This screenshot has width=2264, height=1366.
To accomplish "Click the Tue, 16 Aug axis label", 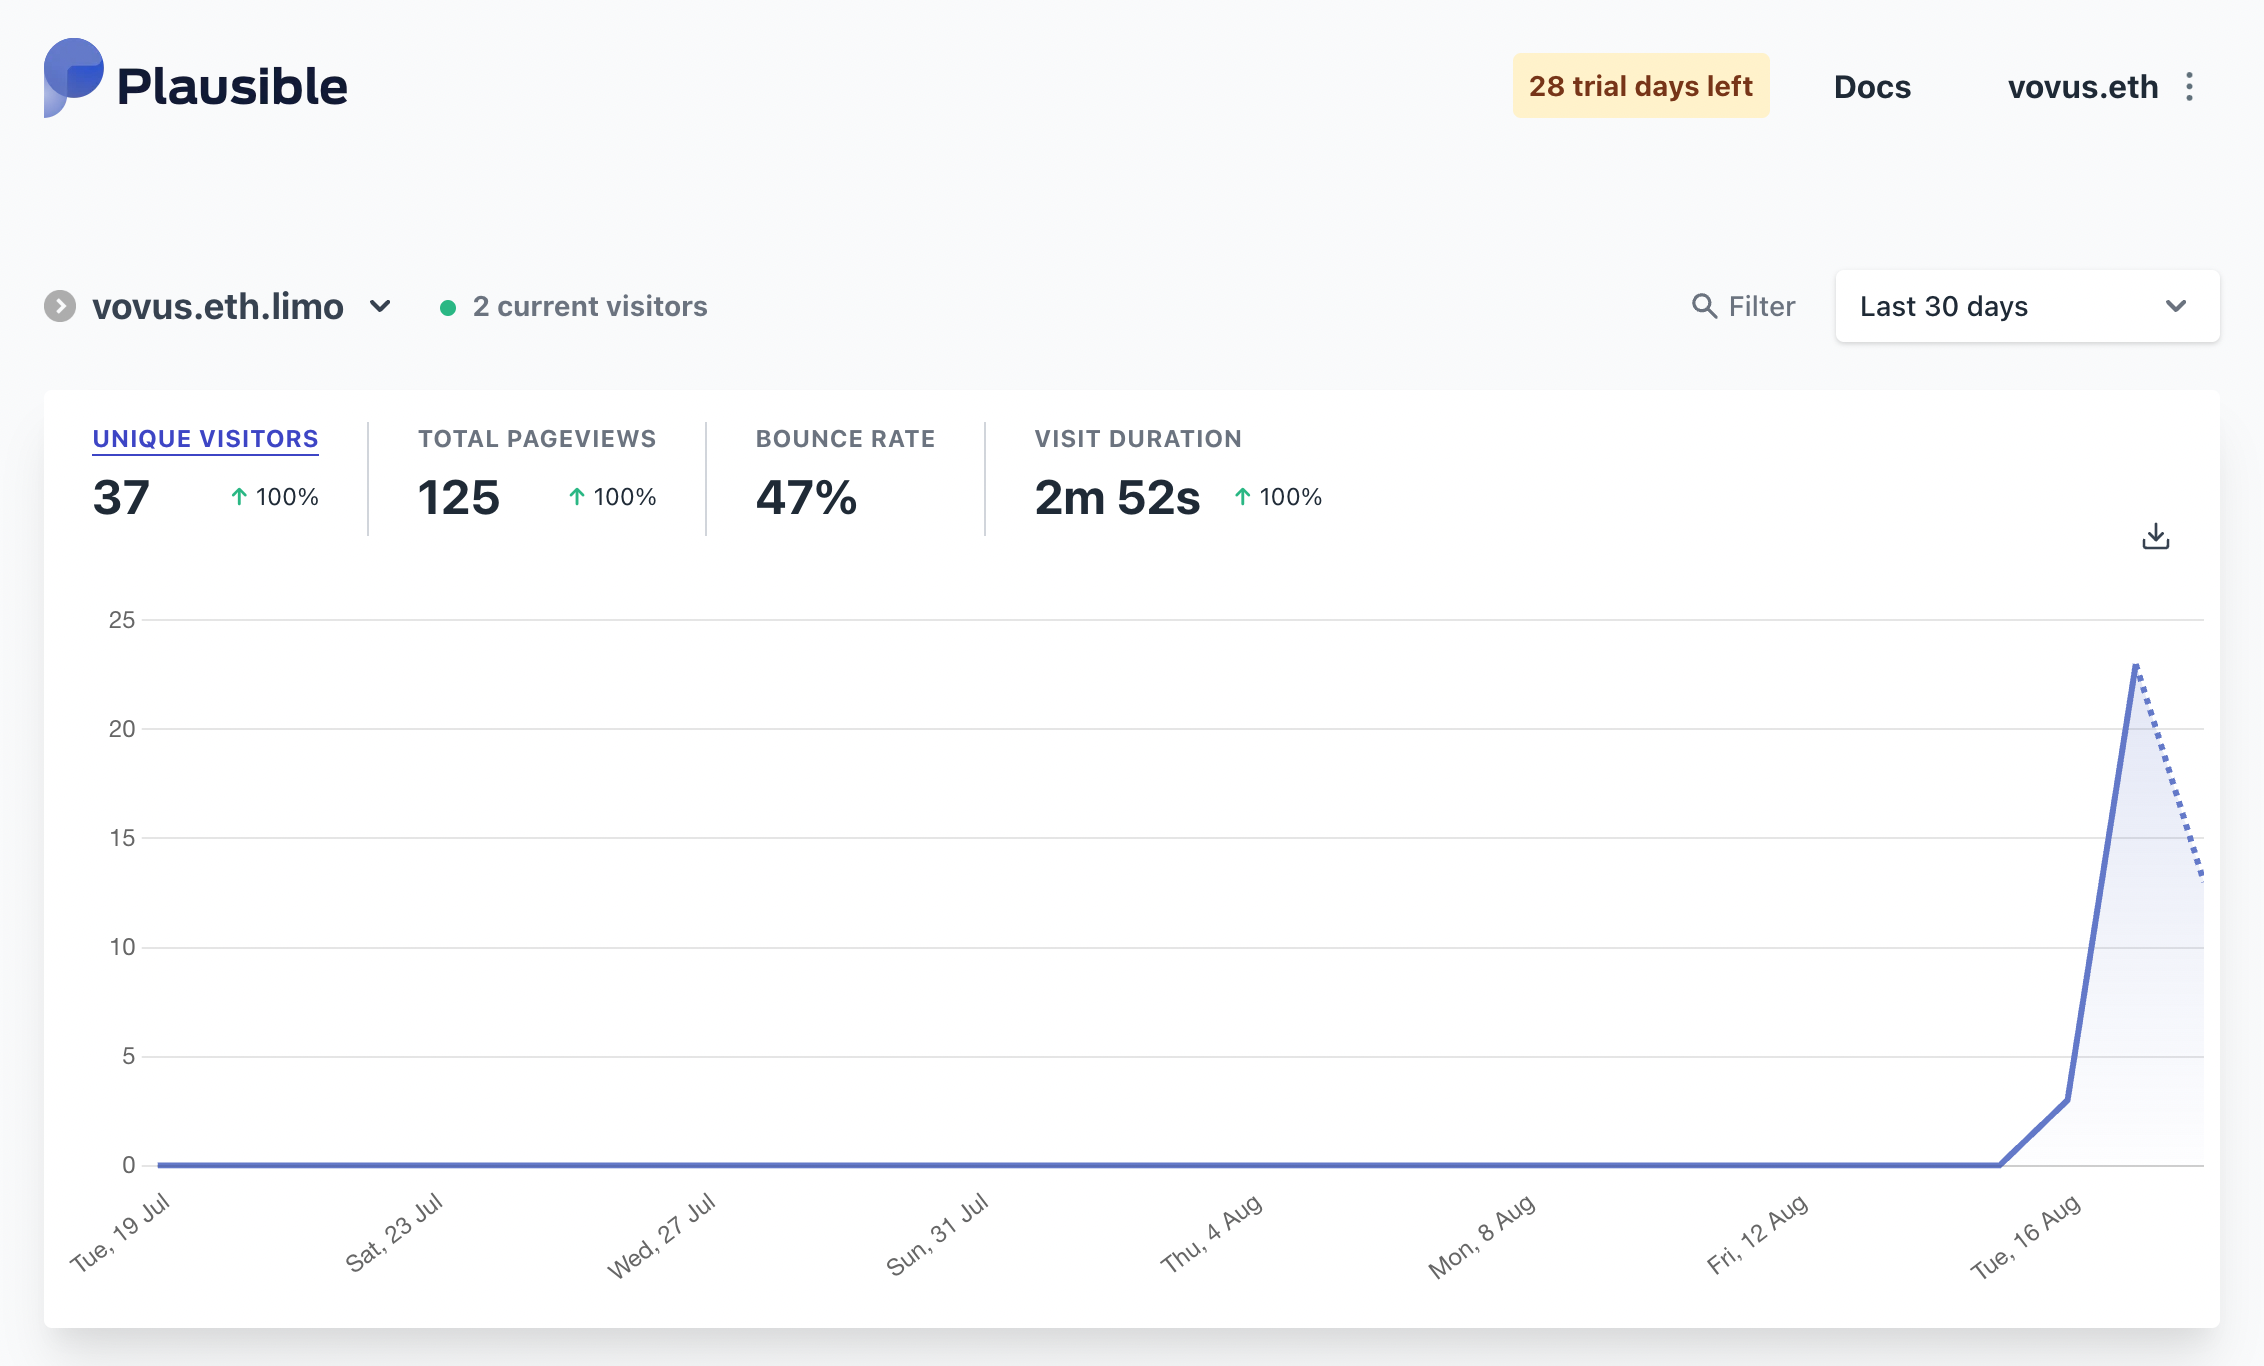I will click(2027, 1236).
